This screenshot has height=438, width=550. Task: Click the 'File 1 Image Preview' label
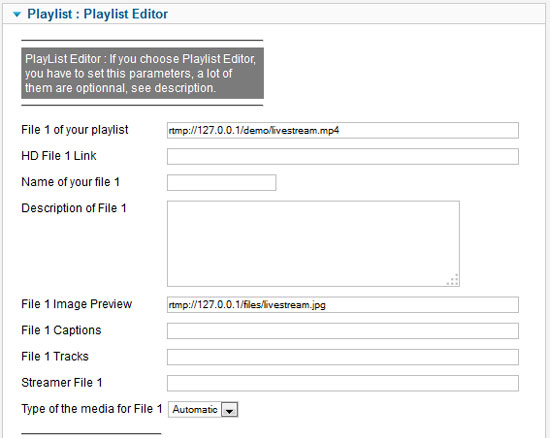point(76,304)
